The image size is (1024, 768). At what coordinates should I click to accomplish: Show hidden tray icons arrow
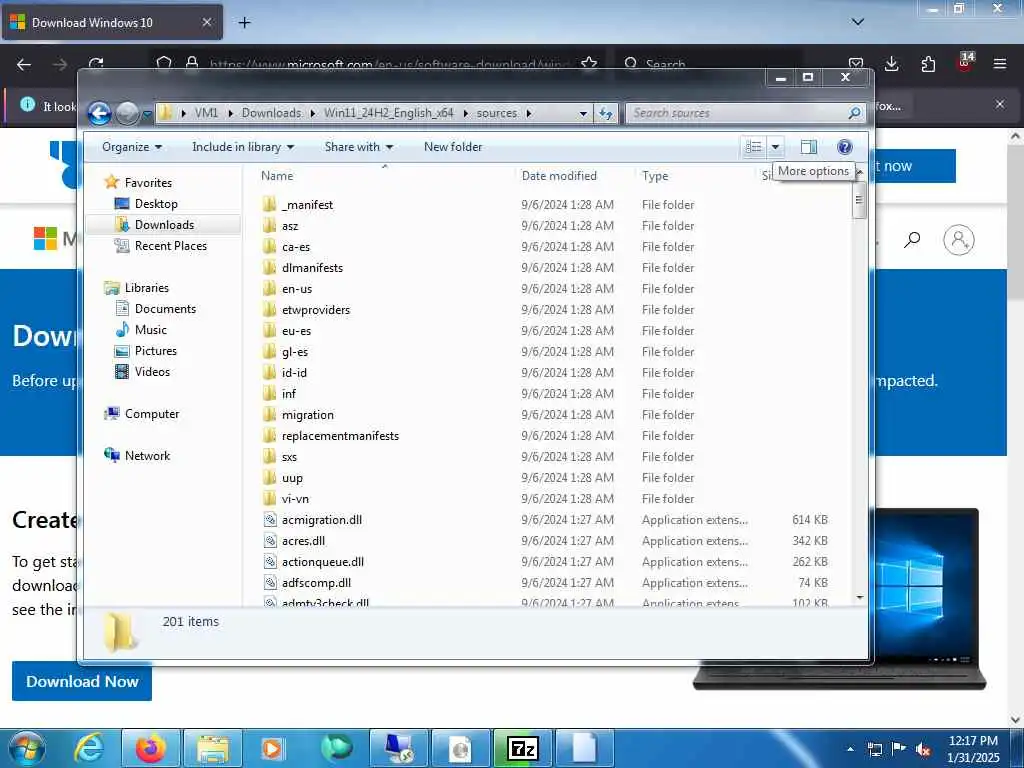850,750
